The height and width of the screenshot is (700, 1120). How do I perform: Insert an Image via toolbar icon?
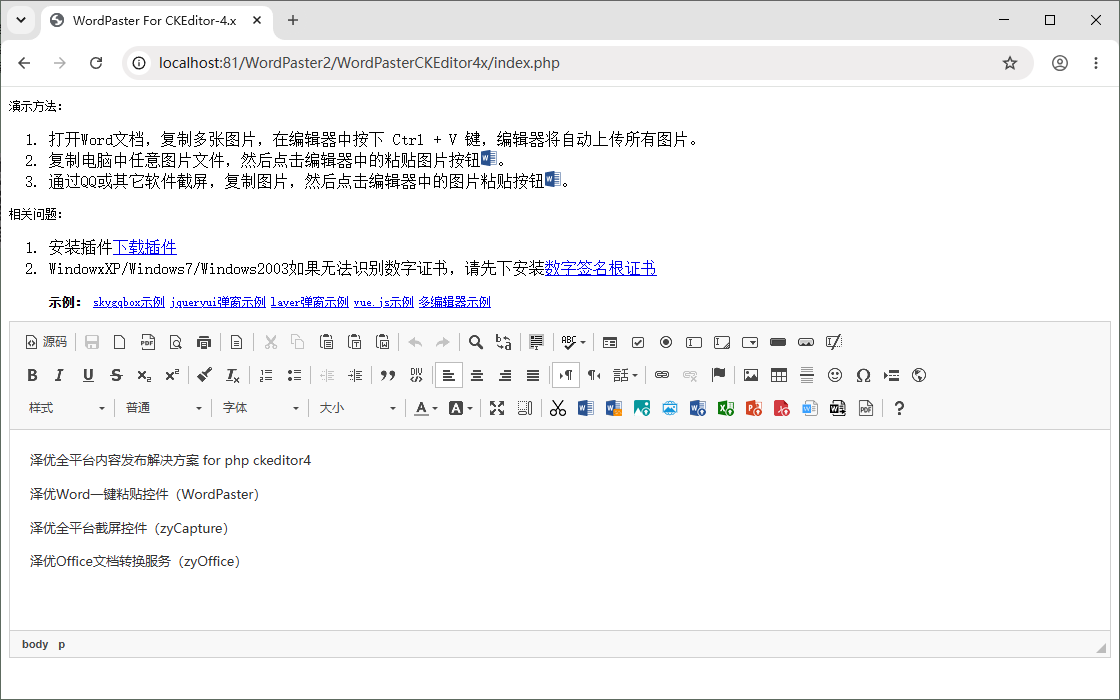[x=751, y=375]
